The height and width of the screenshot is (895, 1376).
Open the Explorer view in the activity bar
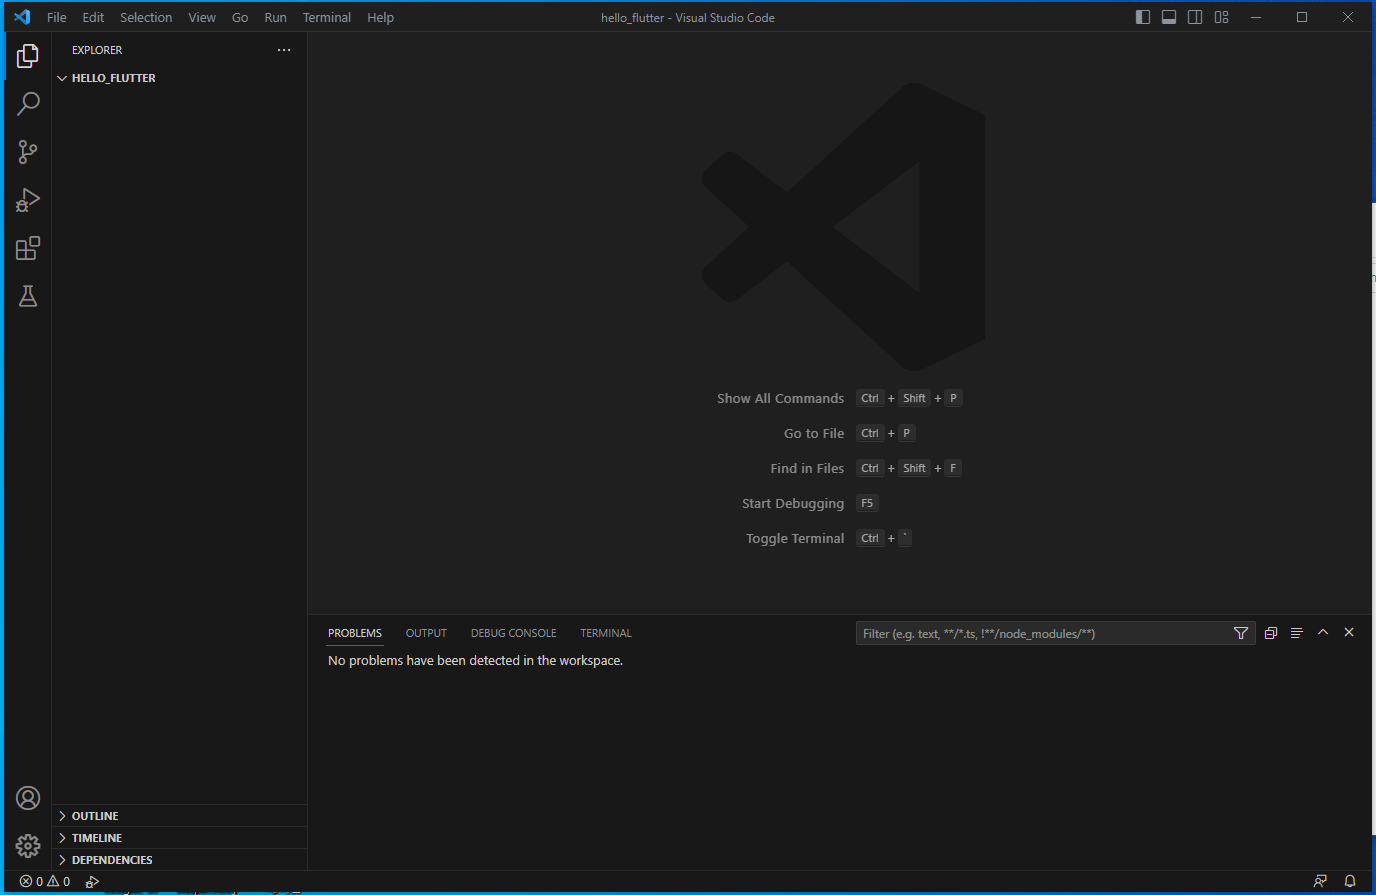click(x=28, y=56)
